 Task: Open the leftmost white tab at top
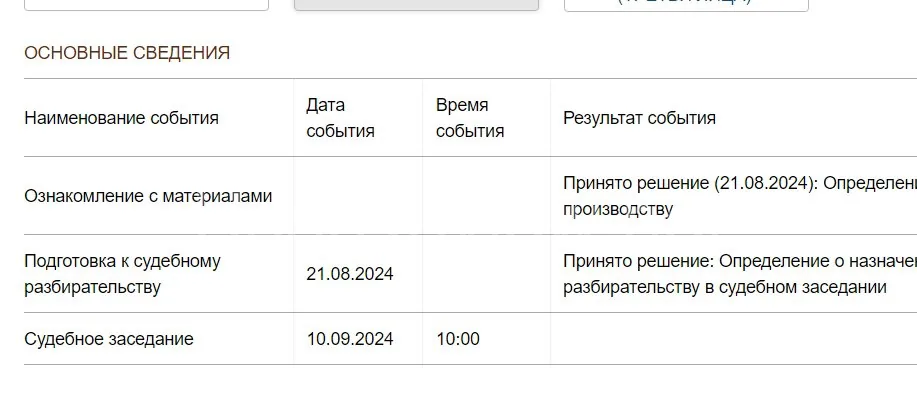tap(146, 5)
